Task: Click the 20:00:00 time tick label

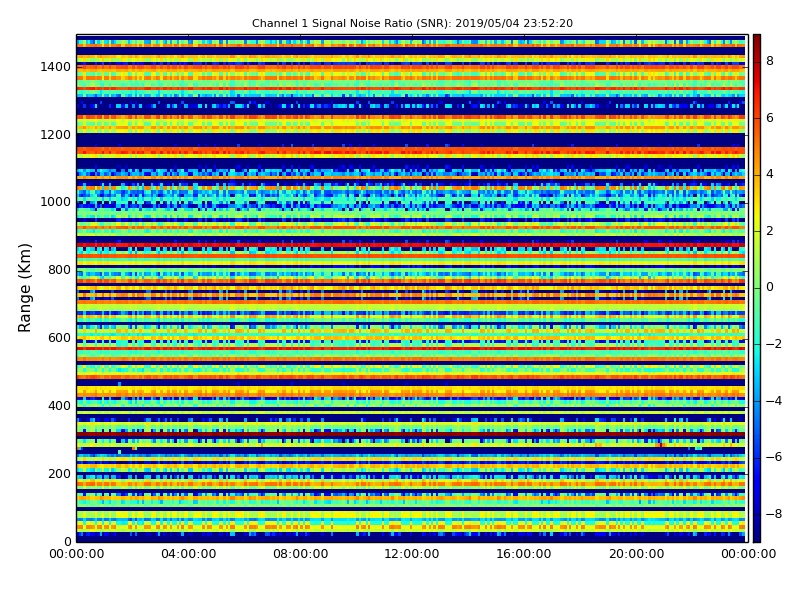Action: coord(636,554)
